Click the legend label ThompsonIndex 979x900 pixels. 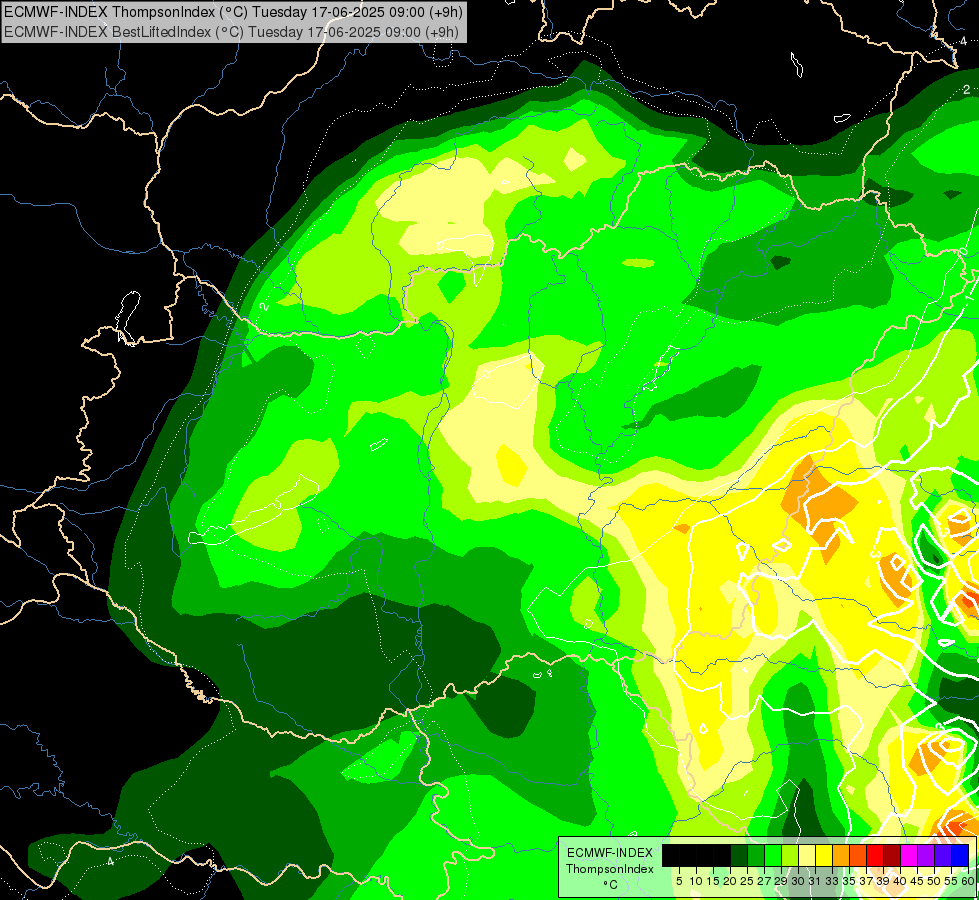(610, 869)
